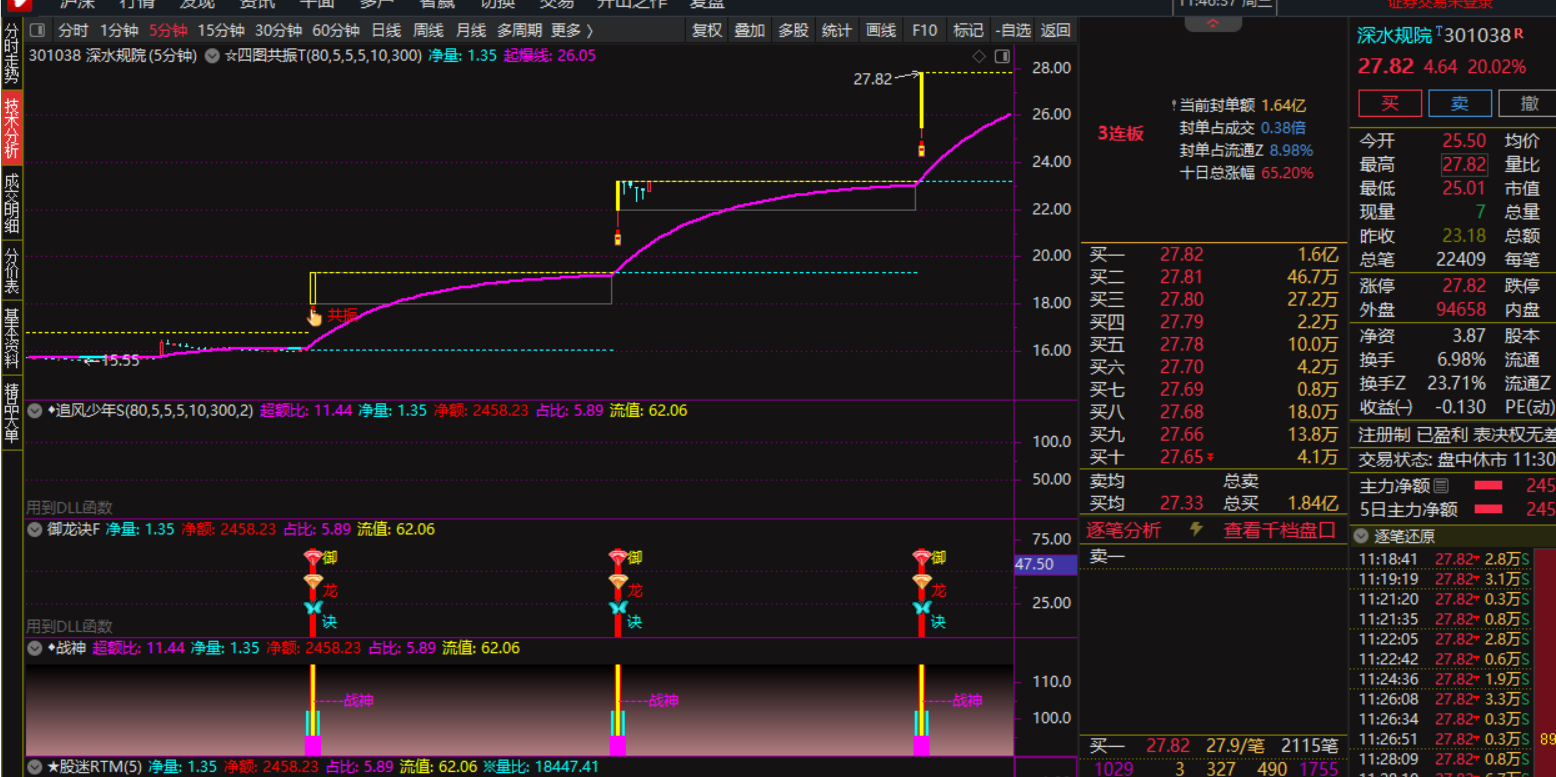
Task: Switch chart period to 日线
Action: [x=385, y=30]
